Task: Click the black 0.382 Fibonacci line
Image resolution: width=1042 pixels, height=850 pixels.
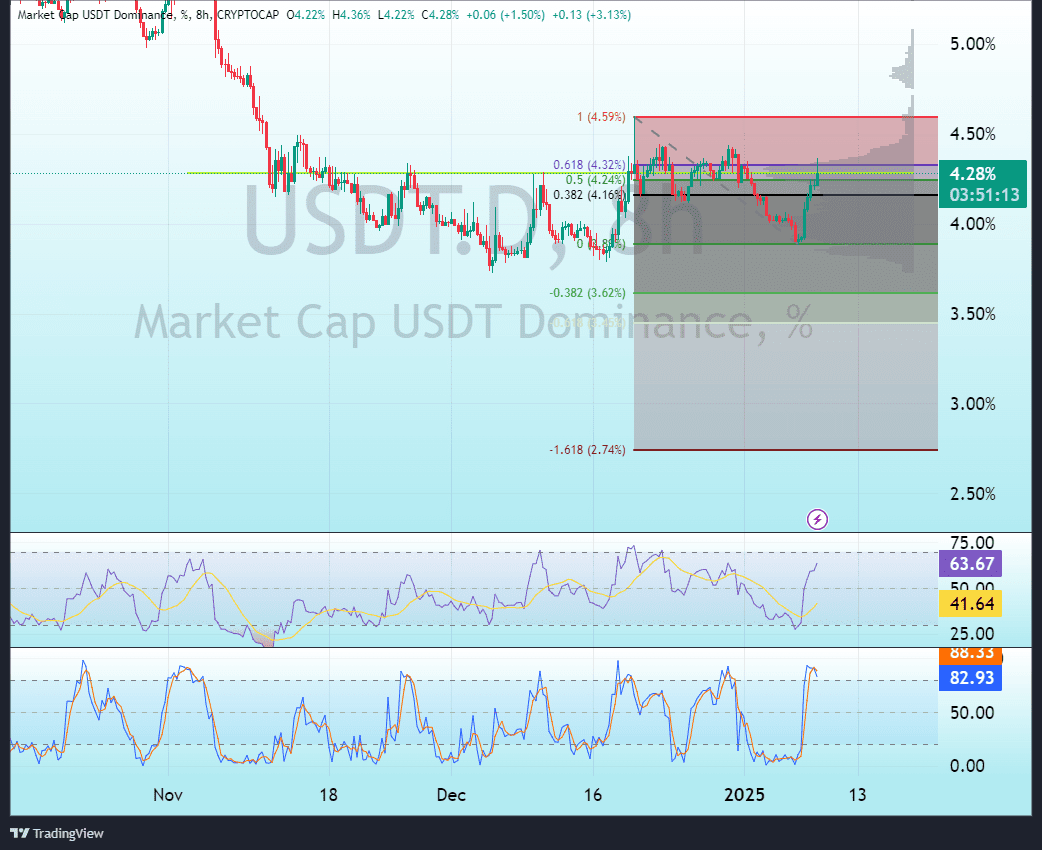Action: click(x=786, y=195)
